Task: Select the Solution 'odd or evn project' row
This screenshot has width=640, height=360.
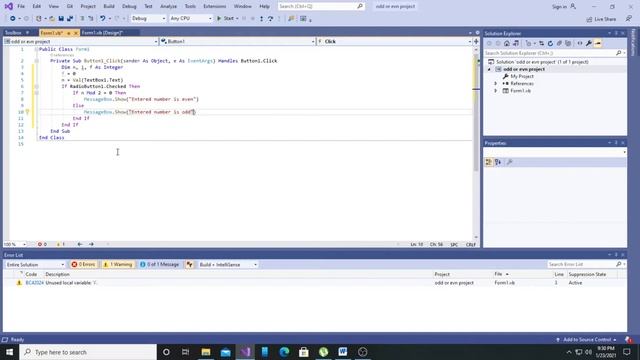Action: pos(542,62)
